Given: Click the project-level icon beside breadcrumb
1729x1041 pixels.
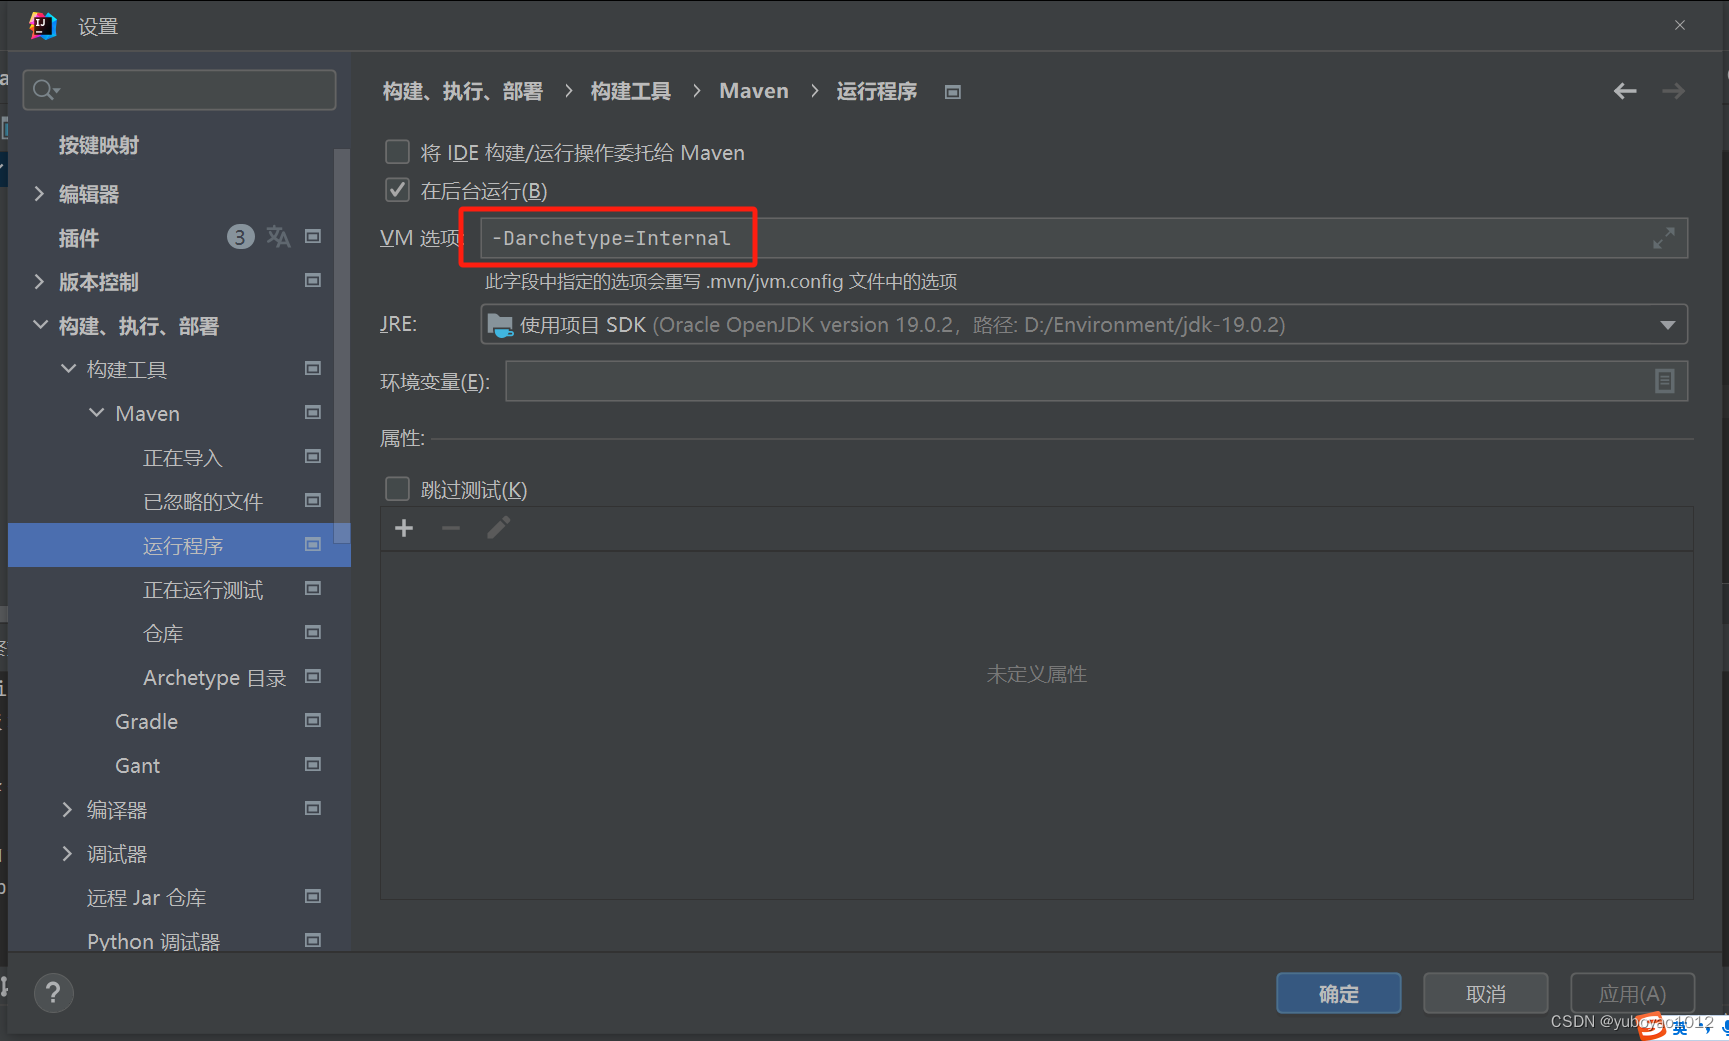Looking at the screenshot, I should point(953,92).
